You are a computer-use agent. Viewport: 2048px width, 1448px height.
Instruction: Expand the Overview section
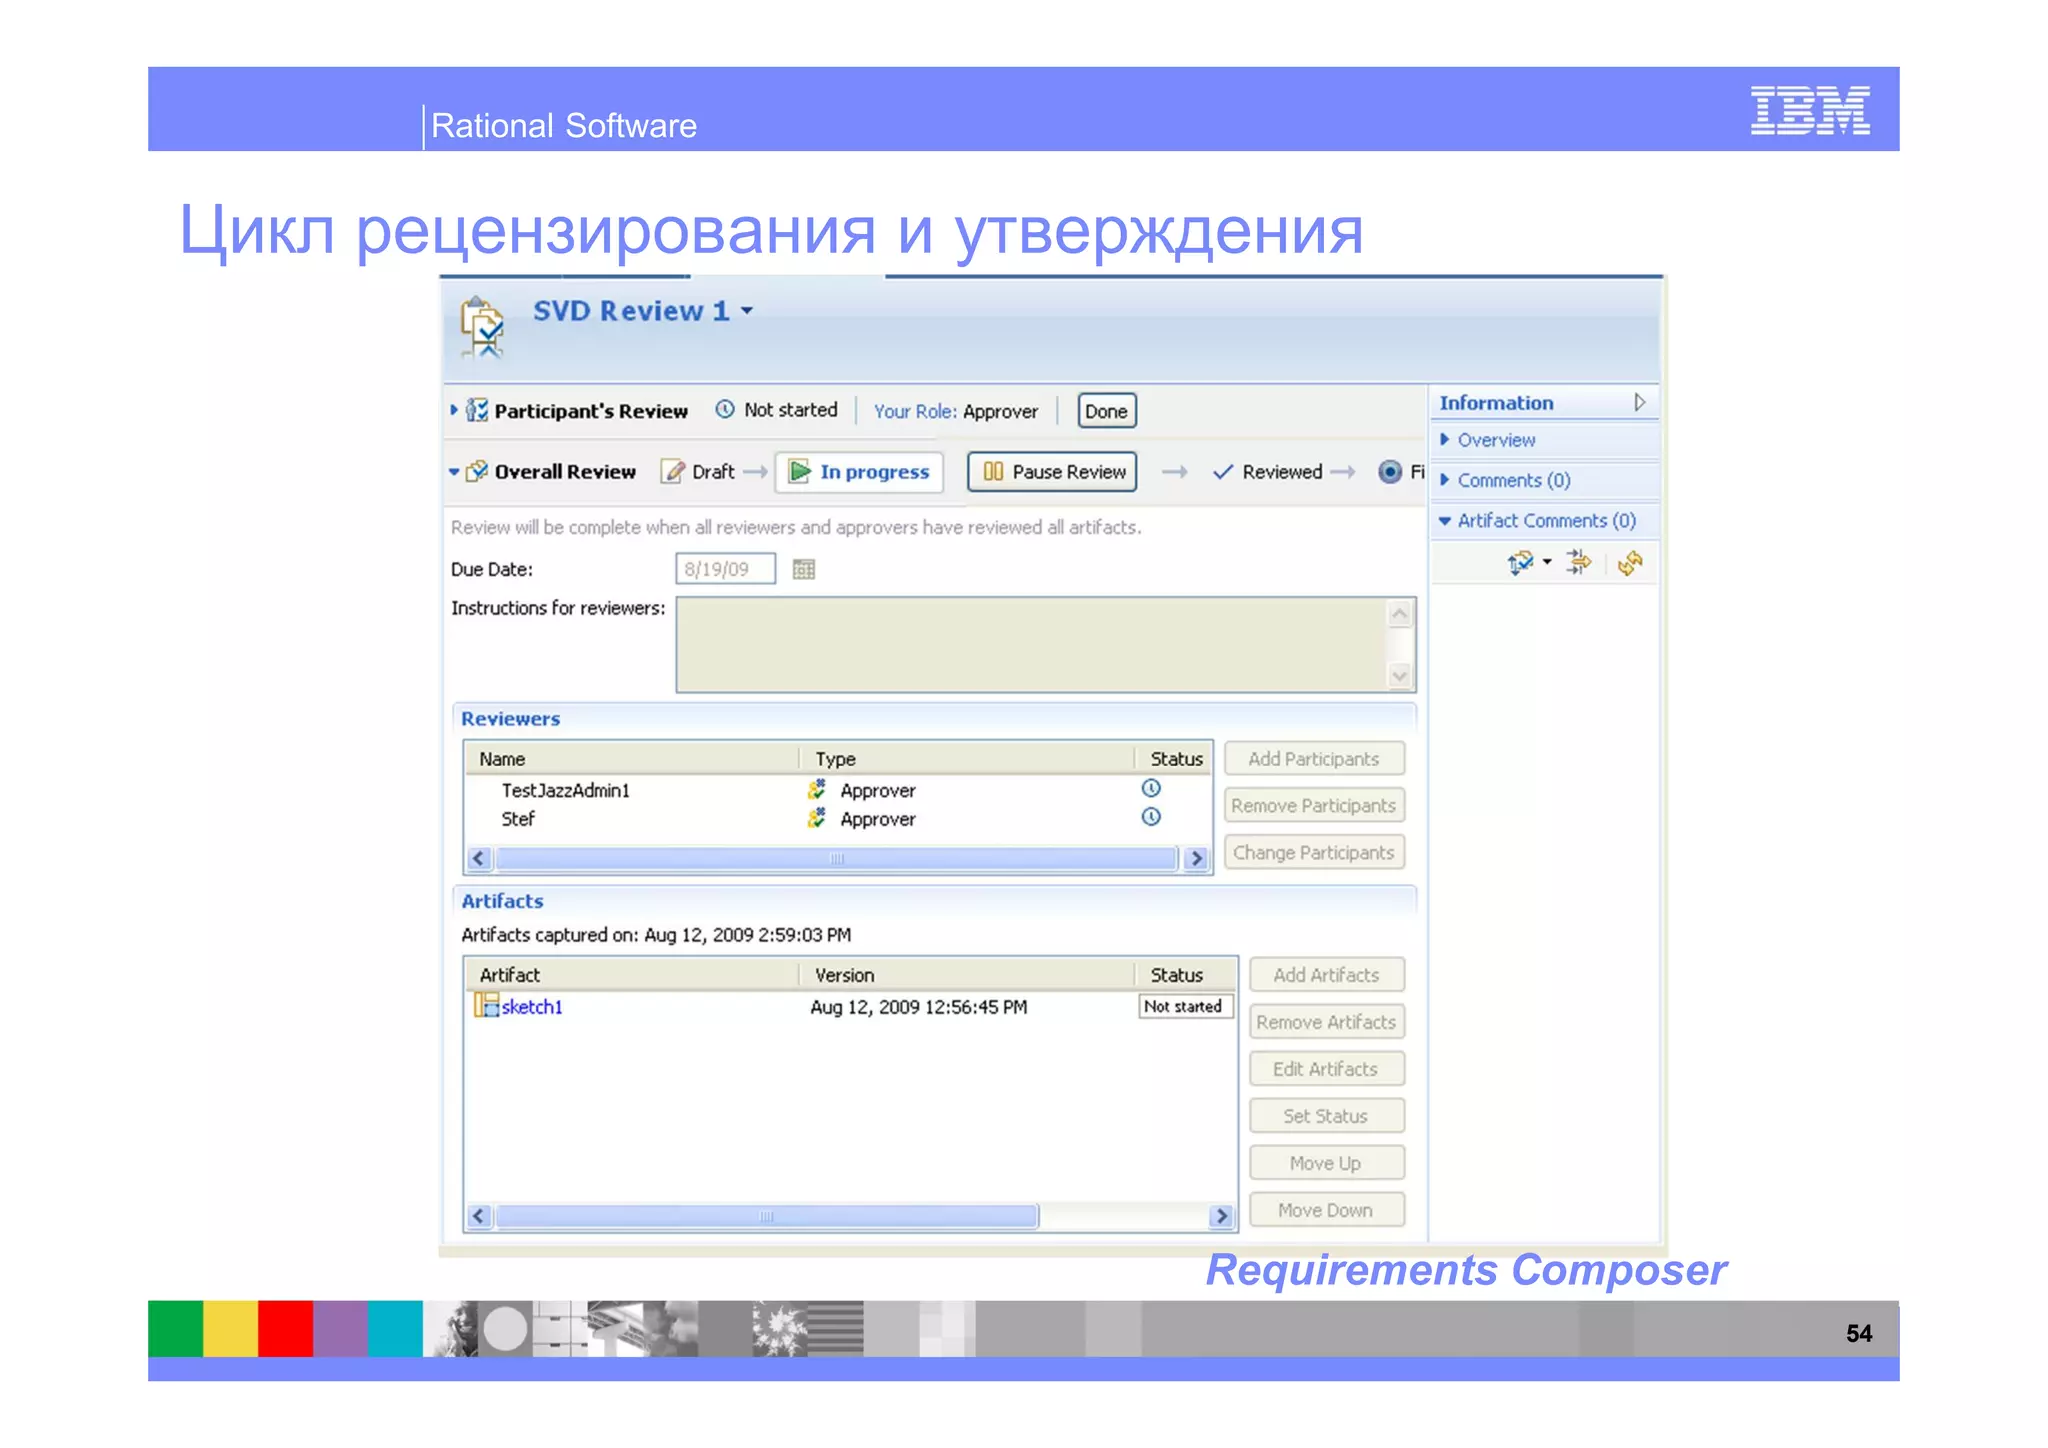[1444, 440]
